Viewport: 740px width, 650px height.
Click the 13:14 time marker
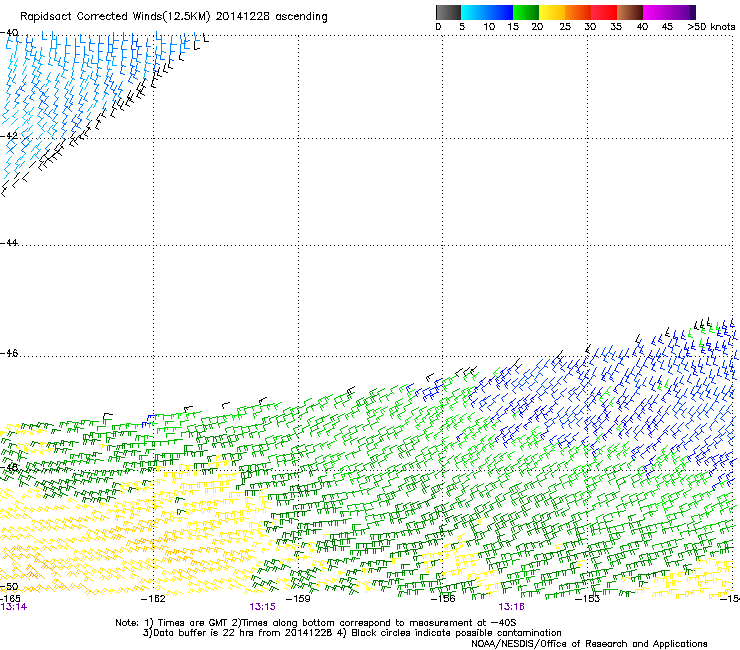coord(14,607)
